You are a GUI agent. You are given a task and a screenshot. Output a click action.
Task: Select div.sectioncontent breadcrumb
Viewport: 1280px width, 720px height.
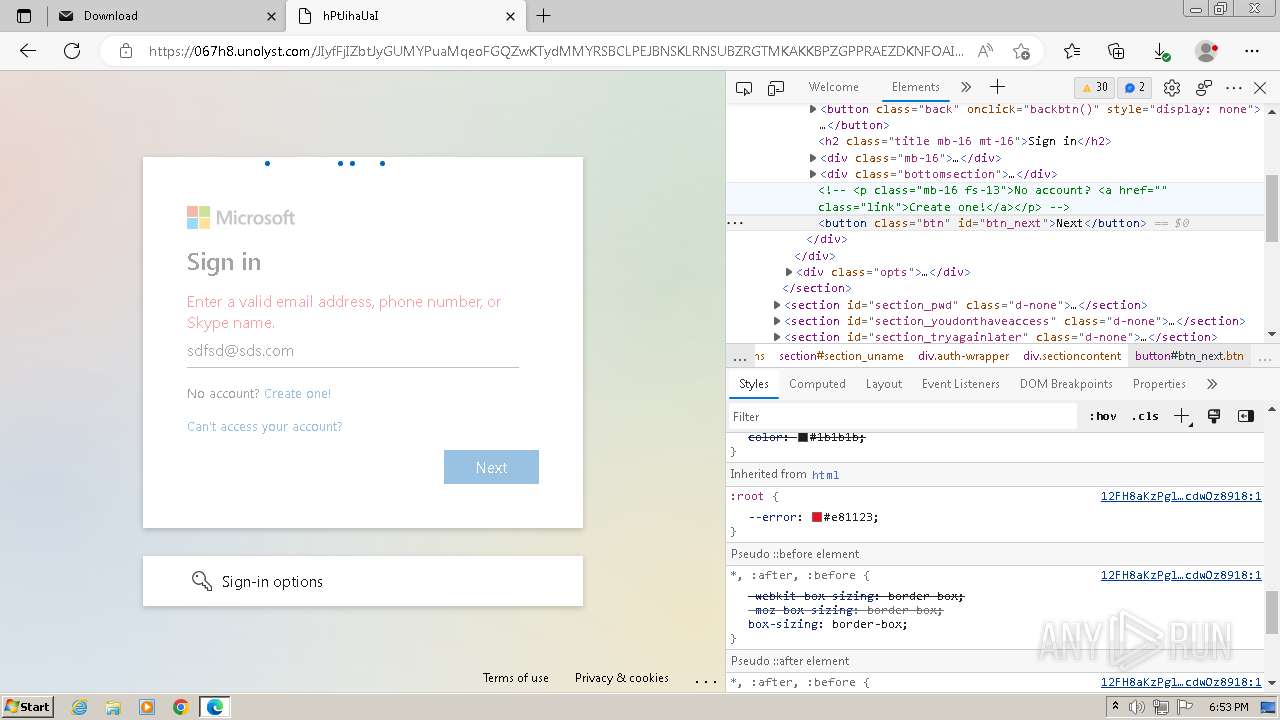pos(1072,356)
